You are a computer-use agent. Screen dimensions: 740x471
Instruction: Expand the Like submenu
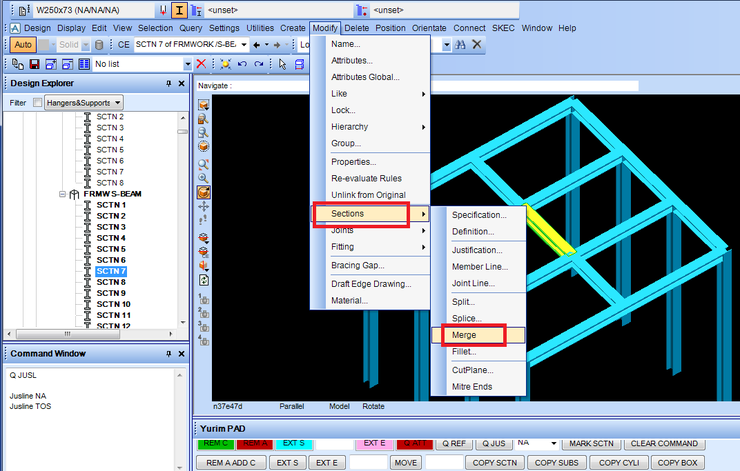coord(370,94)
